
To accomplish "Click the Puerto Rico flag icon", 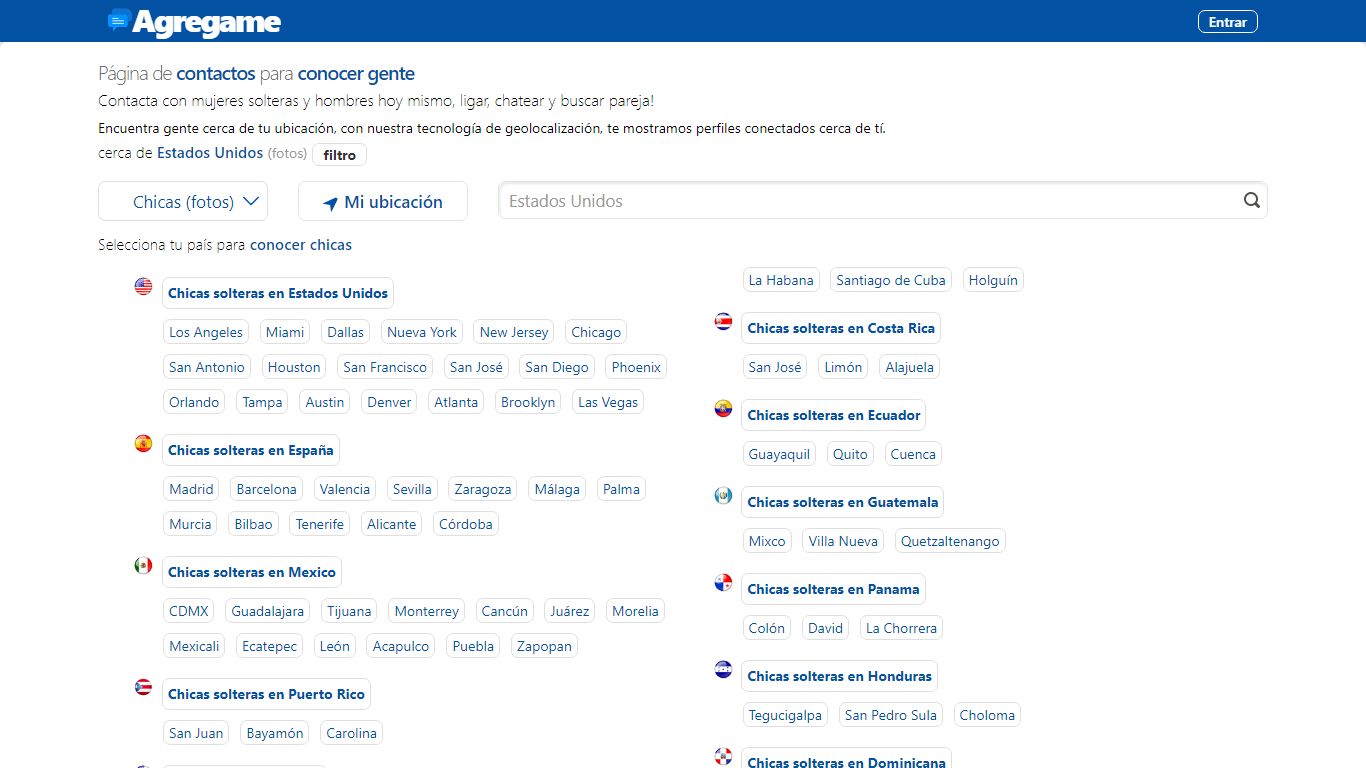I will (x=143, y=688).
